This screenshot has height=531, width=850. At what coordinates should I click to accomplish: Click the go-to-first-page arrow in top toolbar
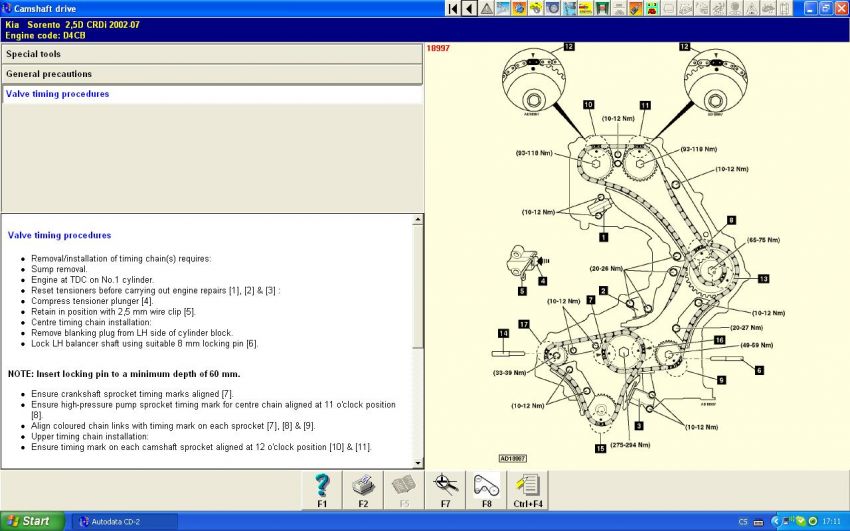pyautogui.click(x=453, y=8)
